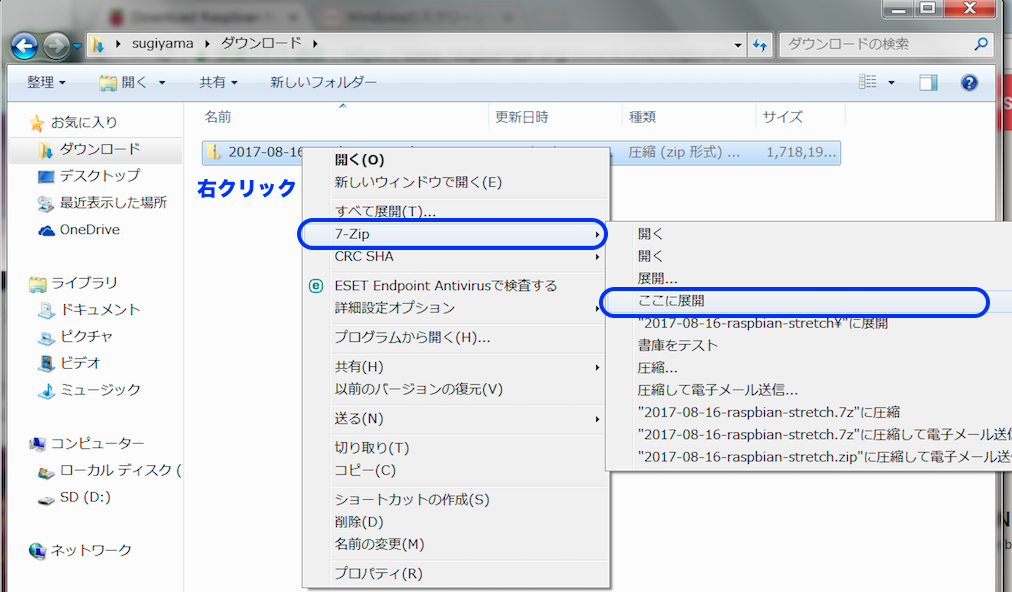Expand the view options dropdown arrow

[x=891, y=83]
